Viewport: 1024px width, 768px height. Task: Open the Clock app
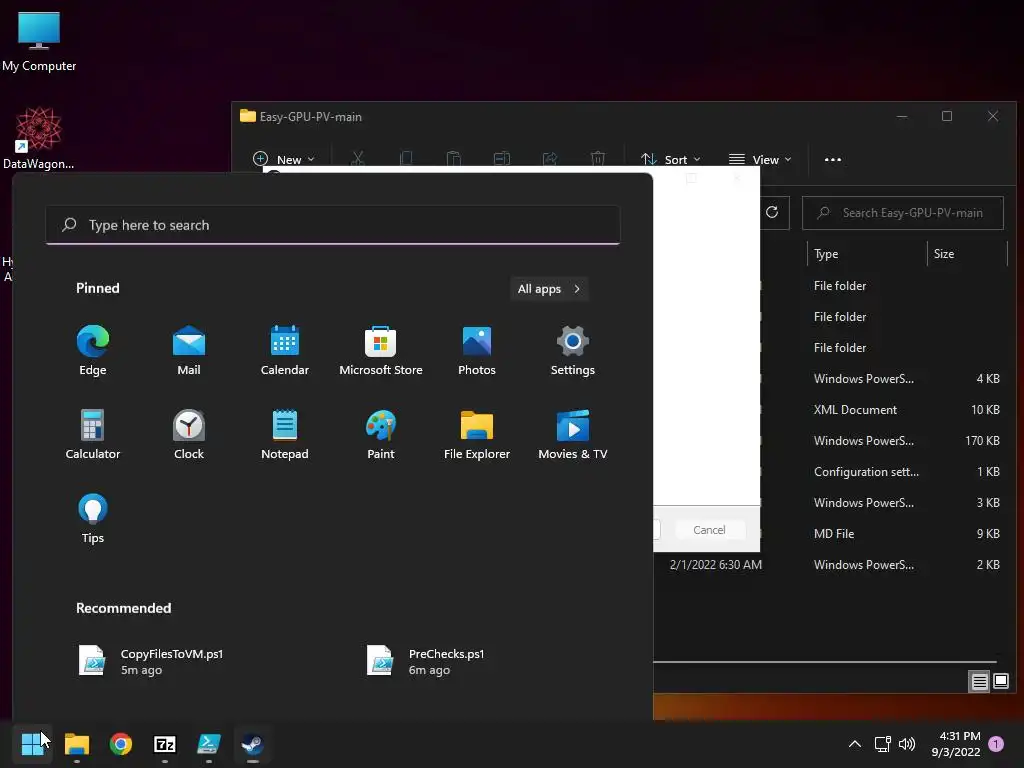click(189, 434)
